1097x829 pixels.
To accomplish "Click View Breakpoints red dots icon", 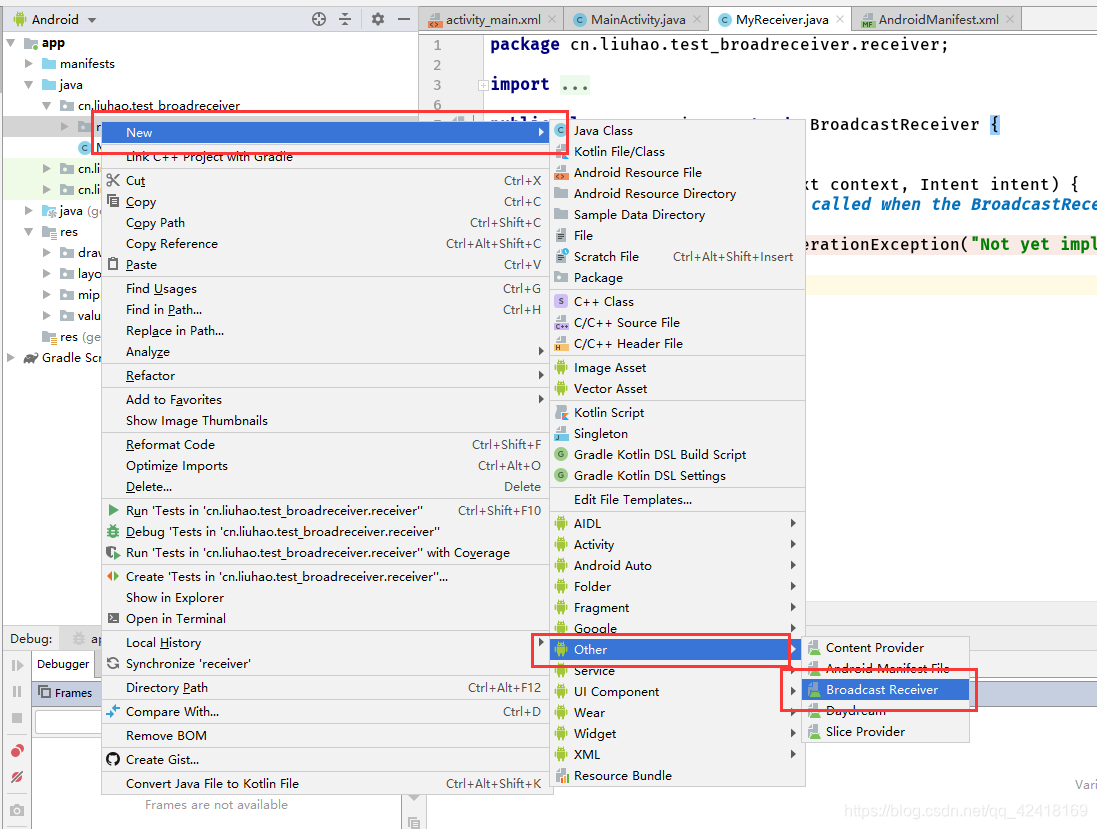I will click(x=17, y=751).
